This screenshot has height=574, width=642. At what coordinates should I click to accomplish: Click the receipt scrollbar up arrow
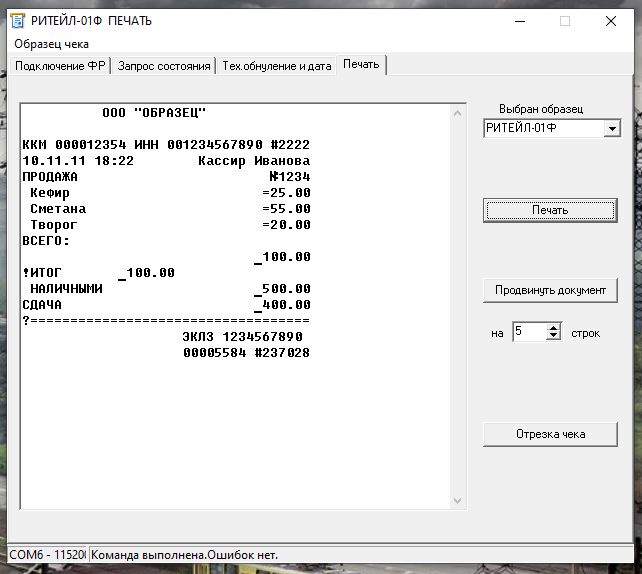pos(458,113)
